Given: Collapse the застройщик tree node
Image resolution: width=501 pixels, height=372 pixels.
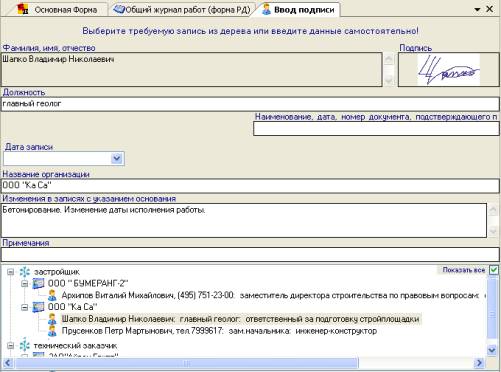Looking at the screenshot, I should click(x=10, y=272).
